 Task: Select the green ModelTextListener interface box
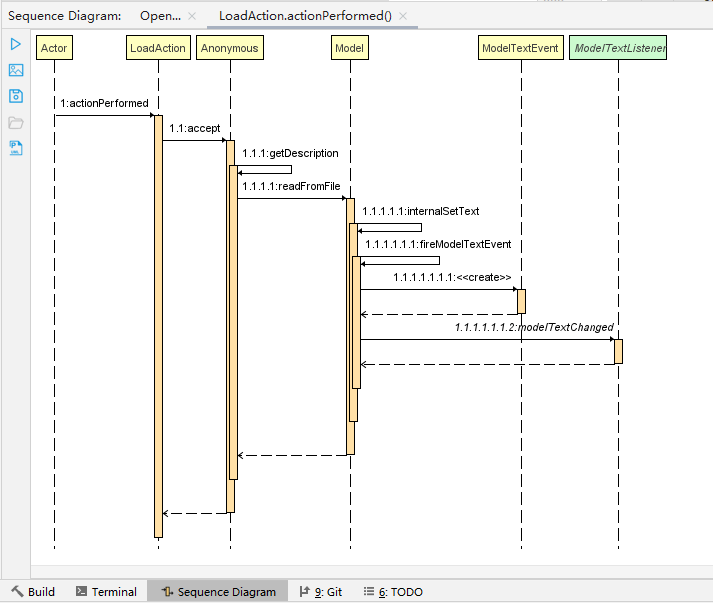618,48
